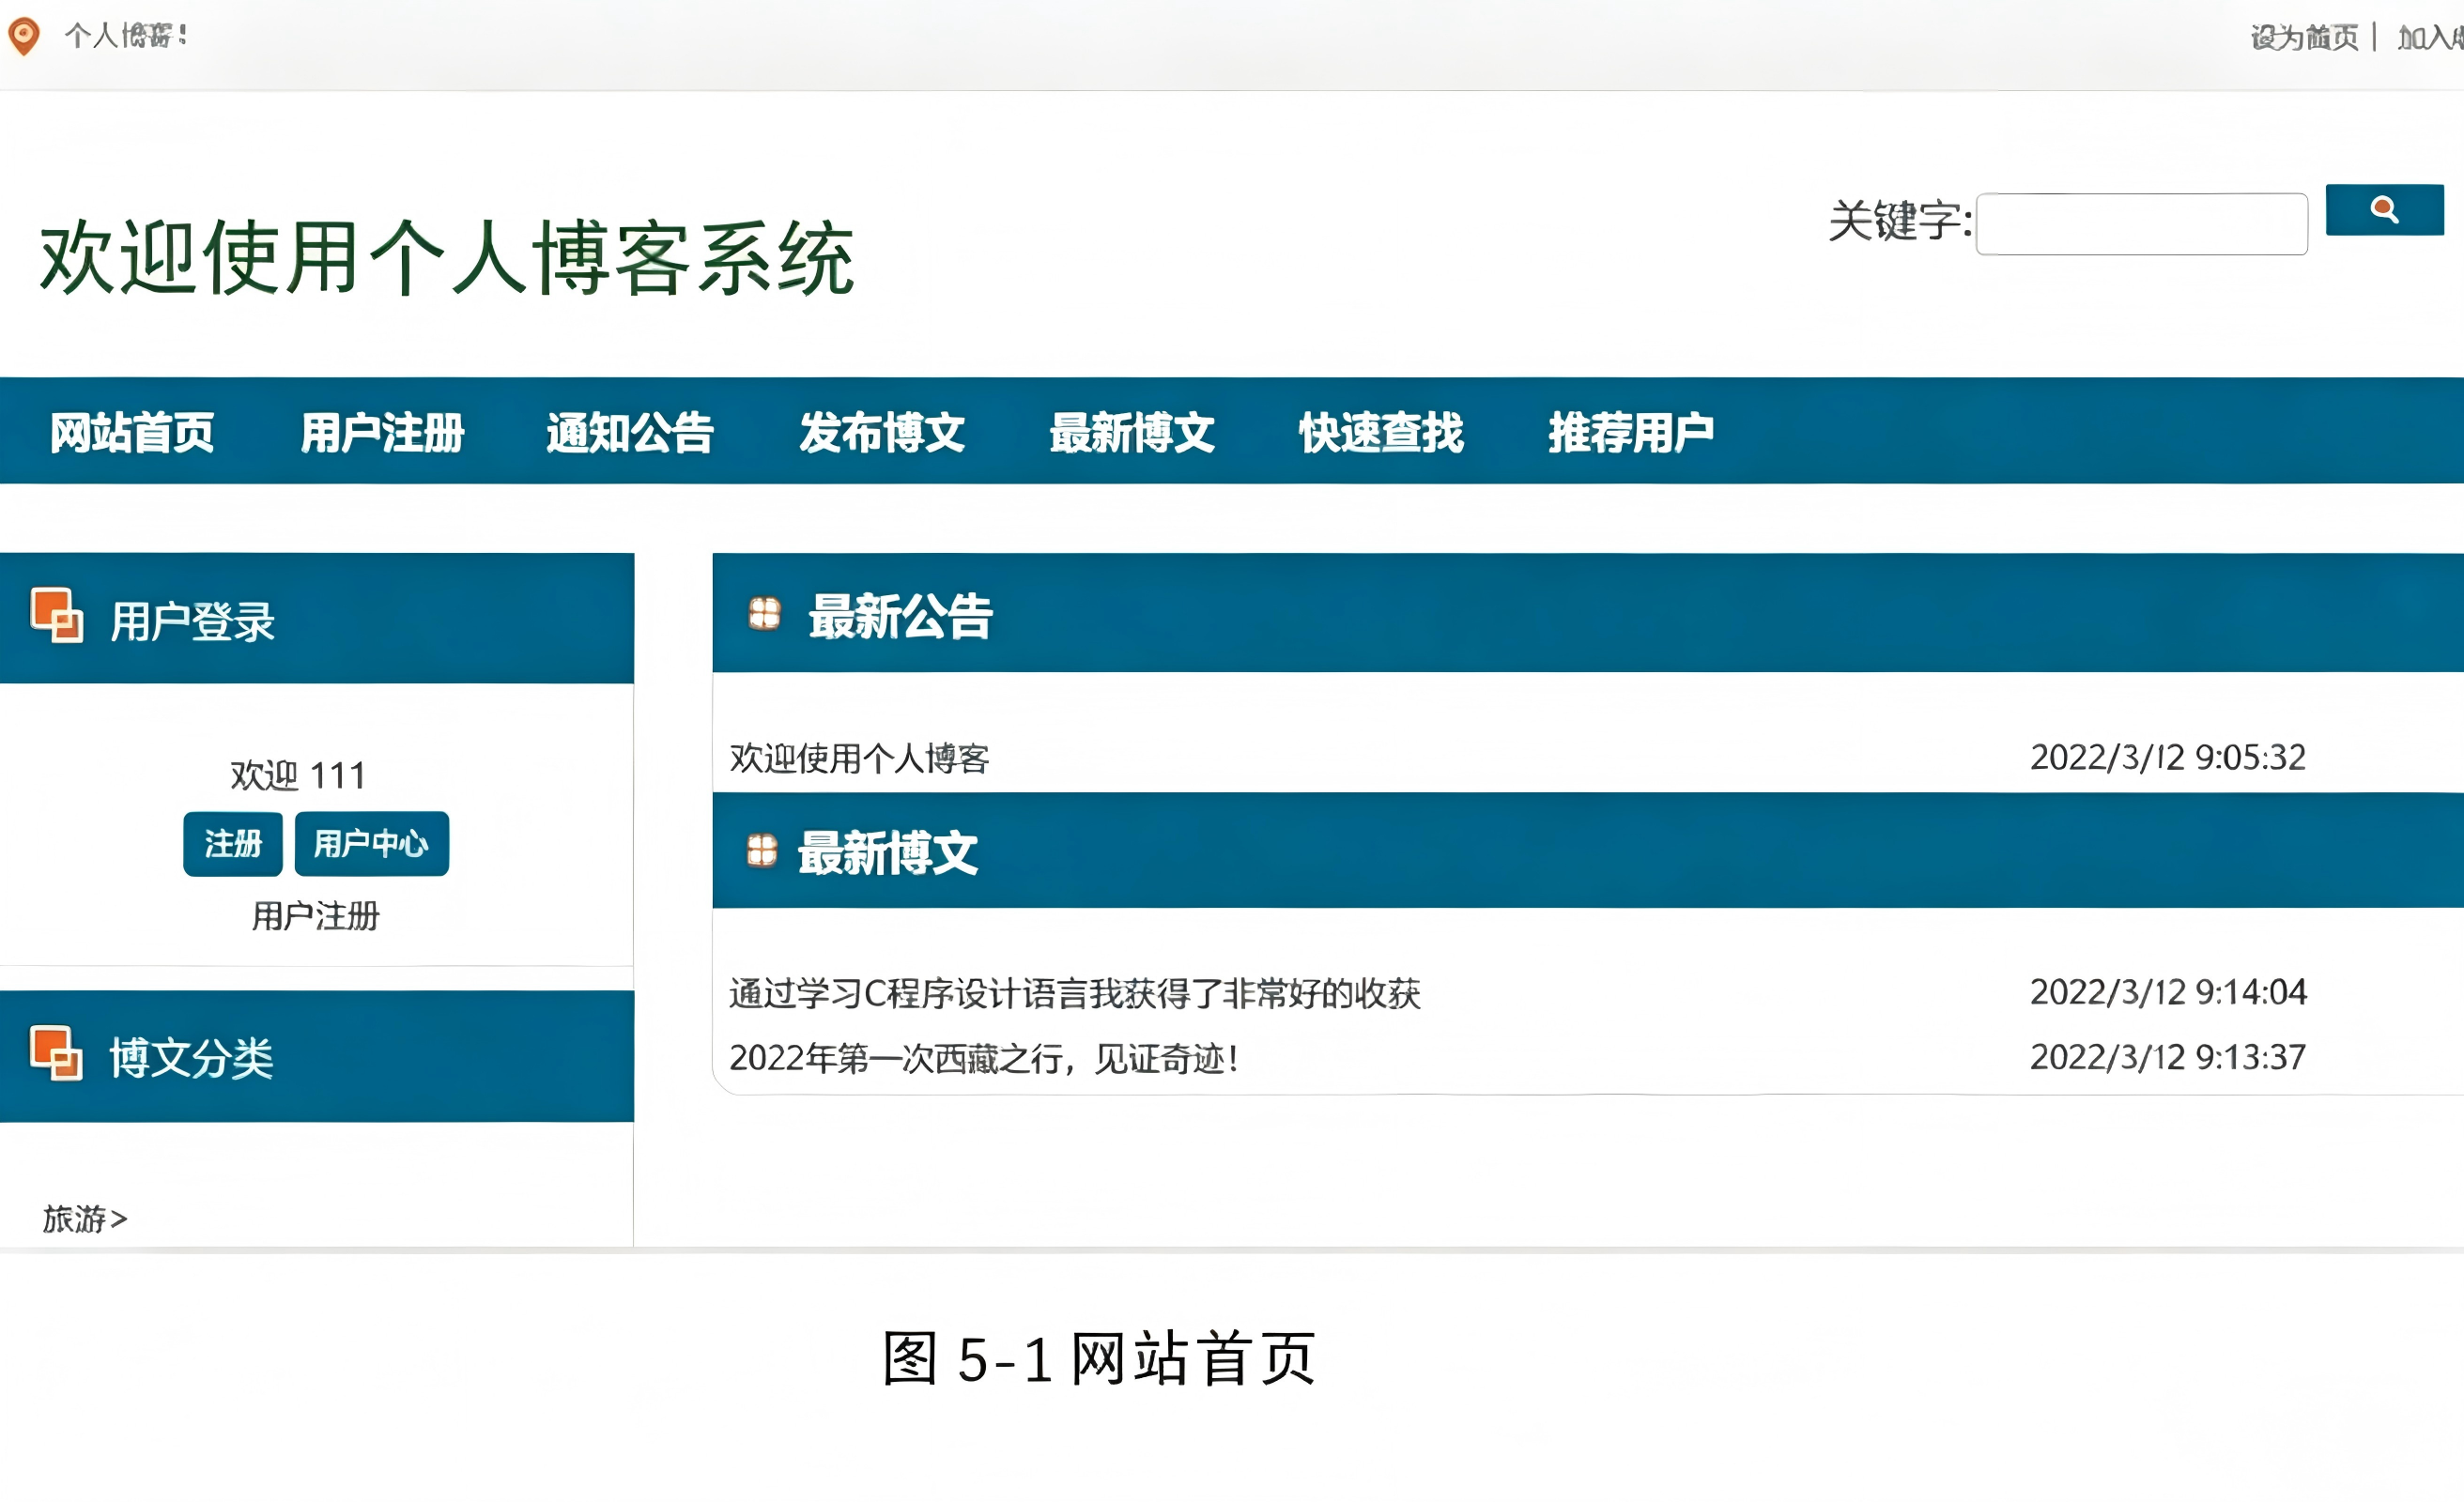Viewport: 2464px width, 1502px height.
Task: Open 最新博文 in navigation bar
Action: 1132,432
